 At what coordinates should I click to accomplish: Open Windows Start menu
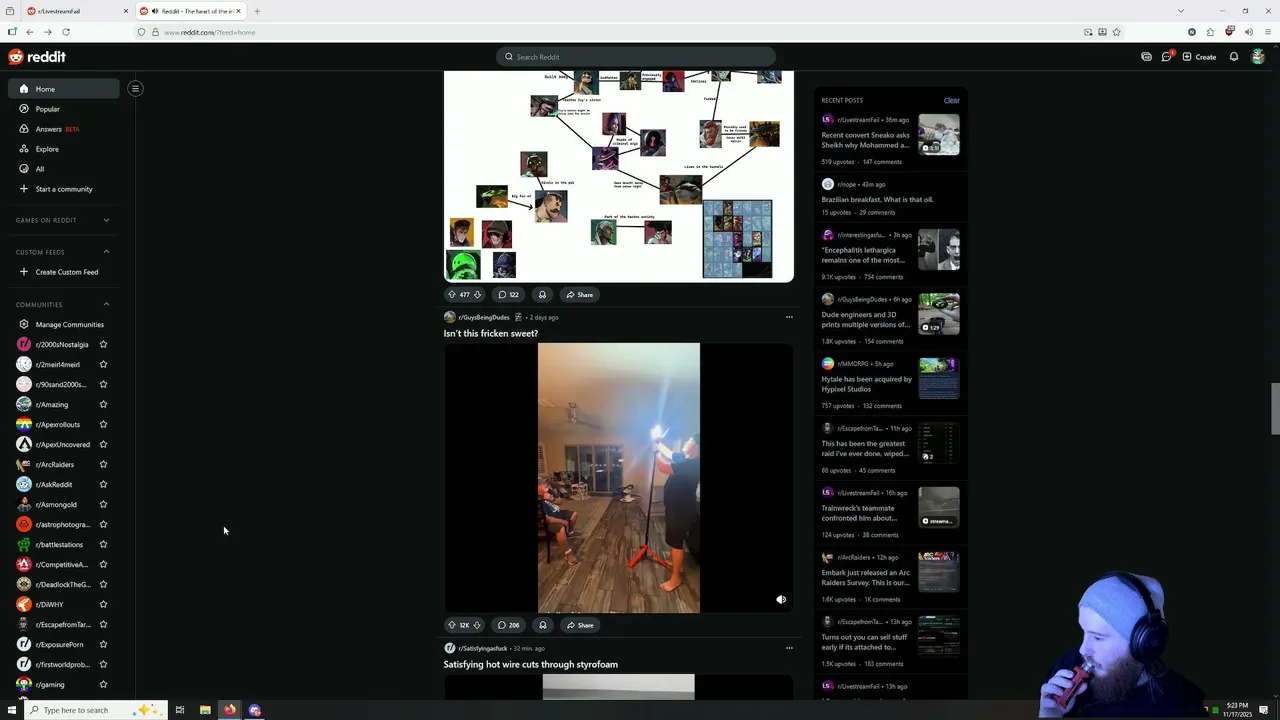(12, 710)
